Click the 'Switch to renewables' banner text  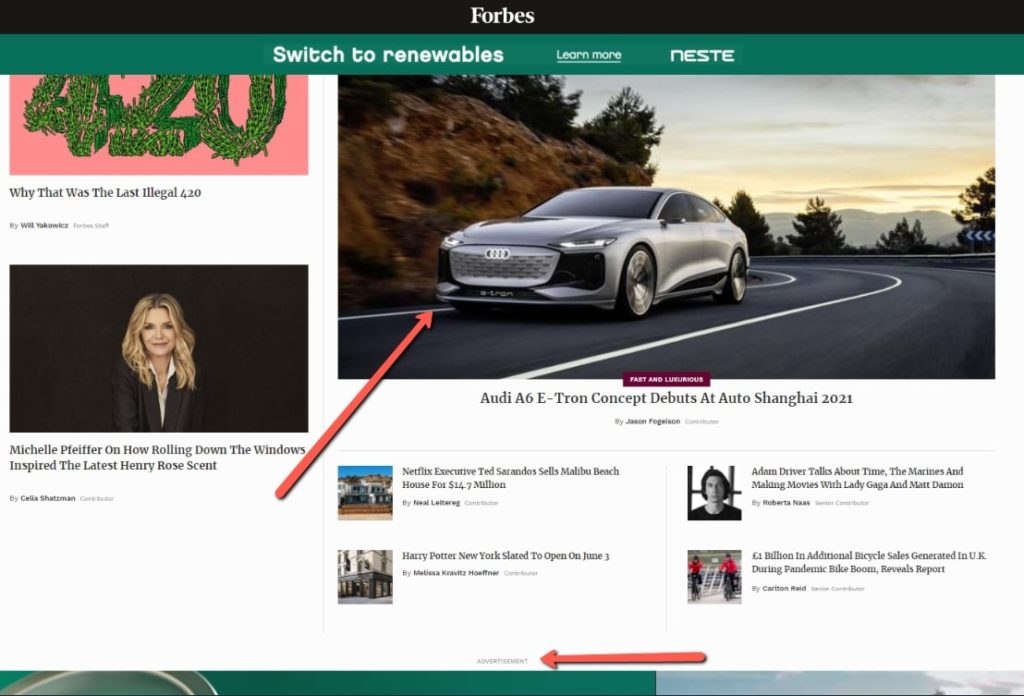tap(388, 54)
